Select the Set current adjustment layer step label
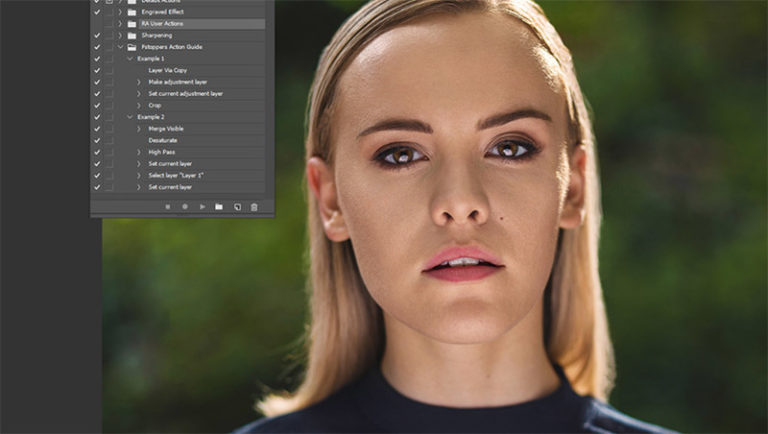Screen dimensions: 768x434 (186, 94)
